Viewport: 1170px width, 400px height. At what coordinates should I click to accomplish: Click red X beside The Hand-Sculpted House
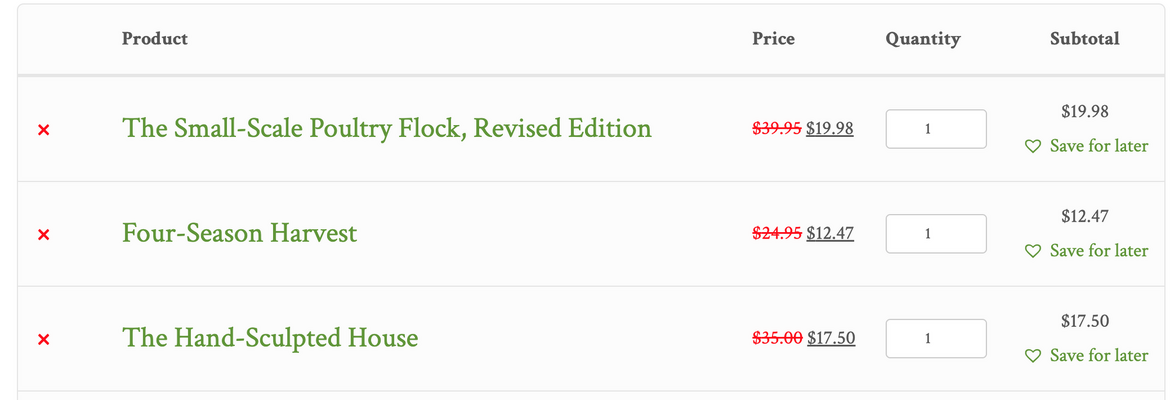coord(43,340)
